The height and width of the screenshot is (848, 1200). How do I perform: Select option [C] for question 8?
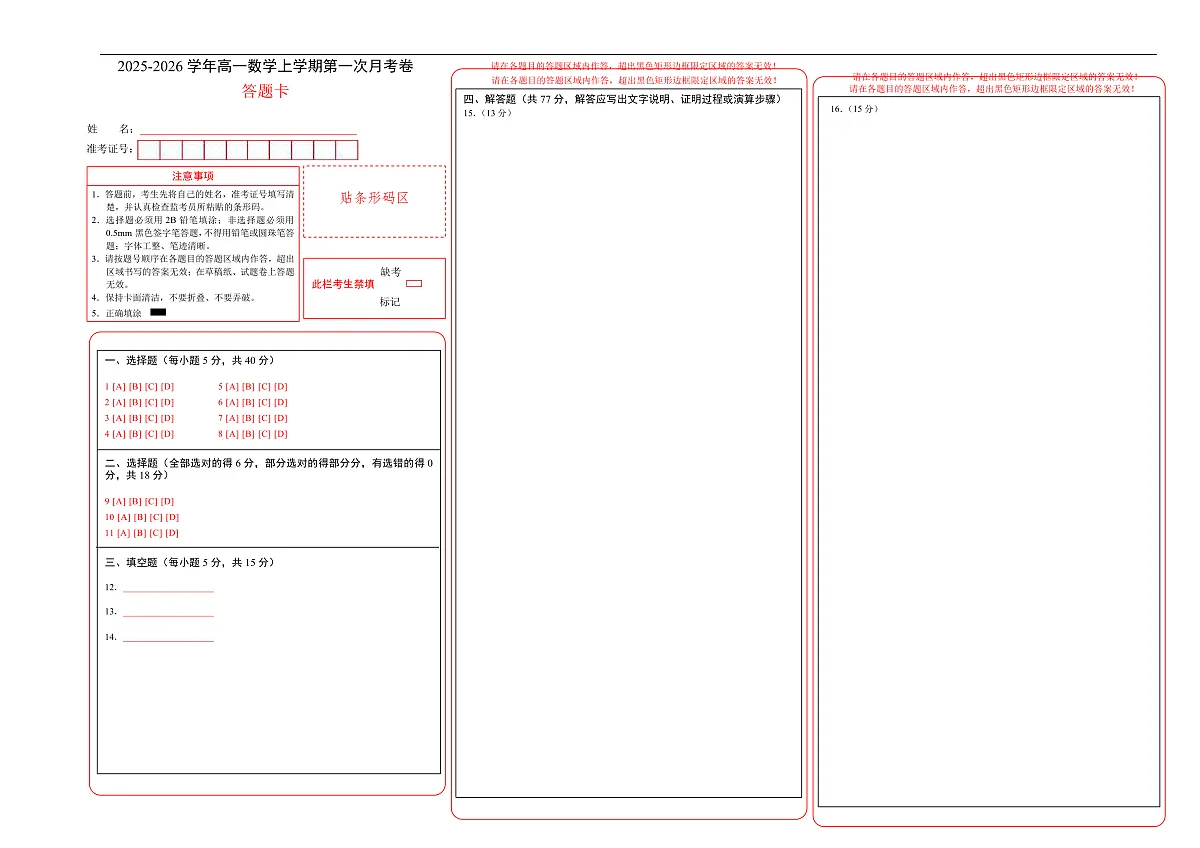(264, 435)
